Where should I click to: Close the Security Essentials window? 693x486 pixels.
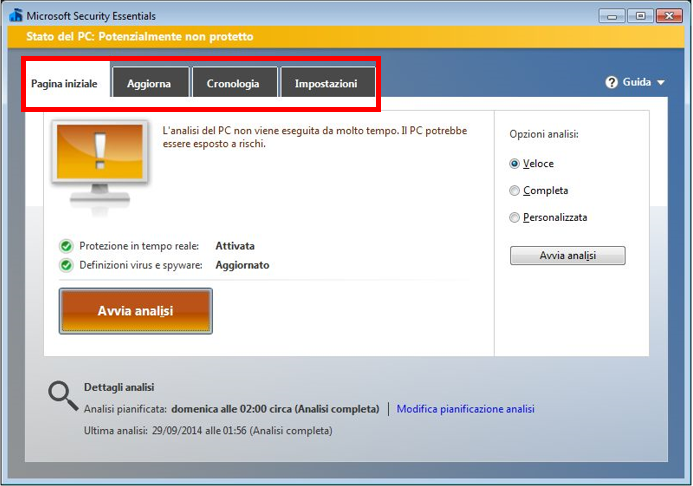(669, 16)
